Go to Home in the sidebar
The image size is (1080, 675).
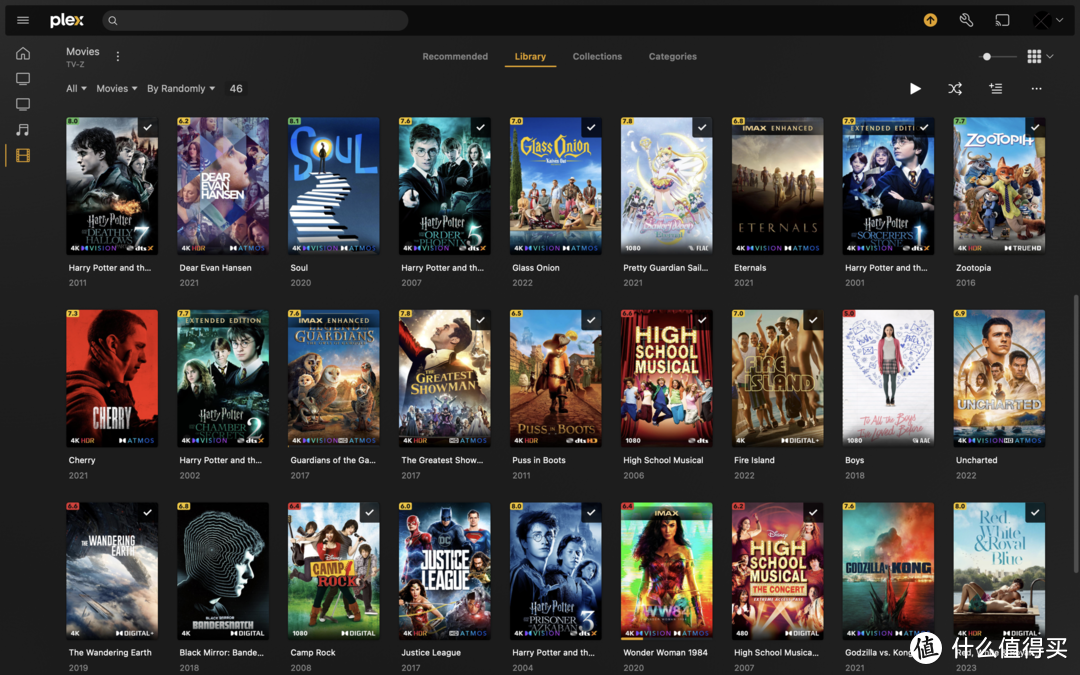[x=23, y=53]
